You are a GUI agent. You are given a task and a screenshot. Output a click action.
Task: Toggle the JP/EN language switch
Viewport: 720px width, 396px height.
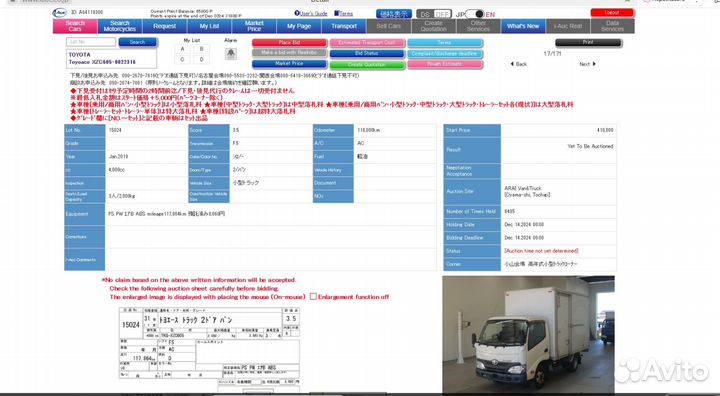[475, 14]
